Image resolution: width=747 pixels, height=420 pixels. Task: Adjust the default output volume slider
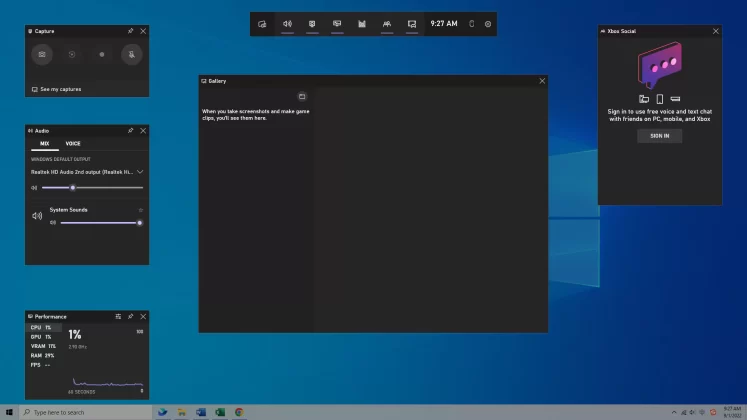tap(92, 188)
